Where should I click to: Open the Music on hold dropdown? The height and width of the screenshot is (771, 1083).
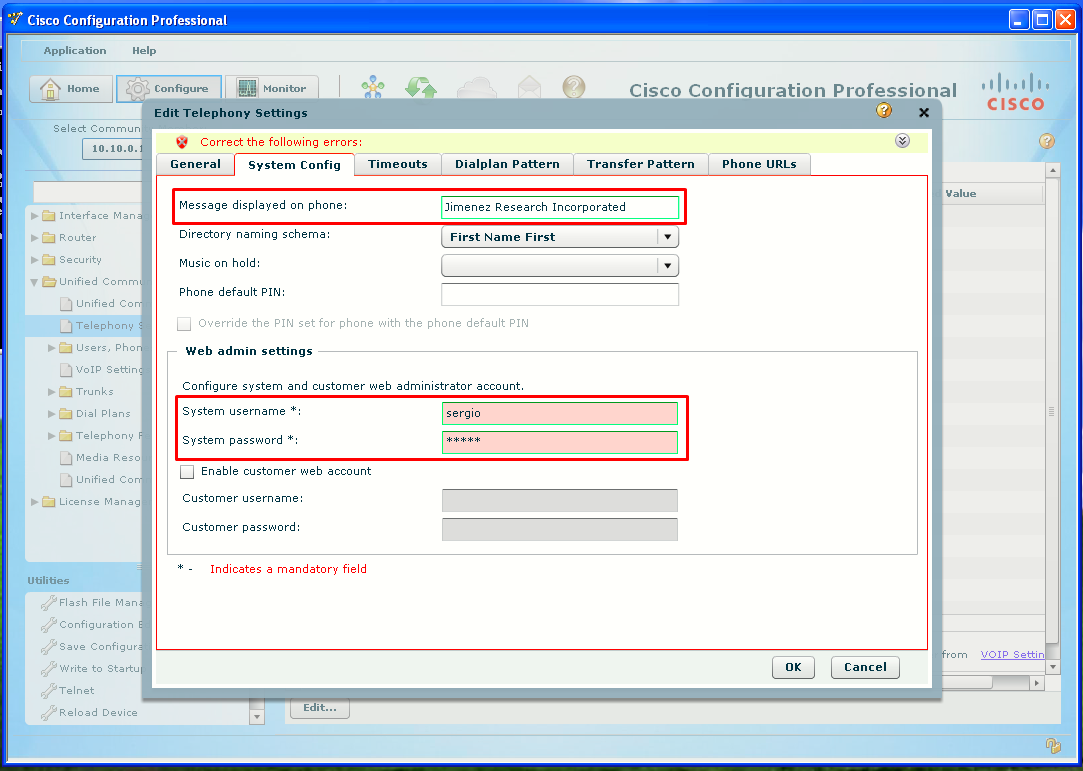point(560,266)
